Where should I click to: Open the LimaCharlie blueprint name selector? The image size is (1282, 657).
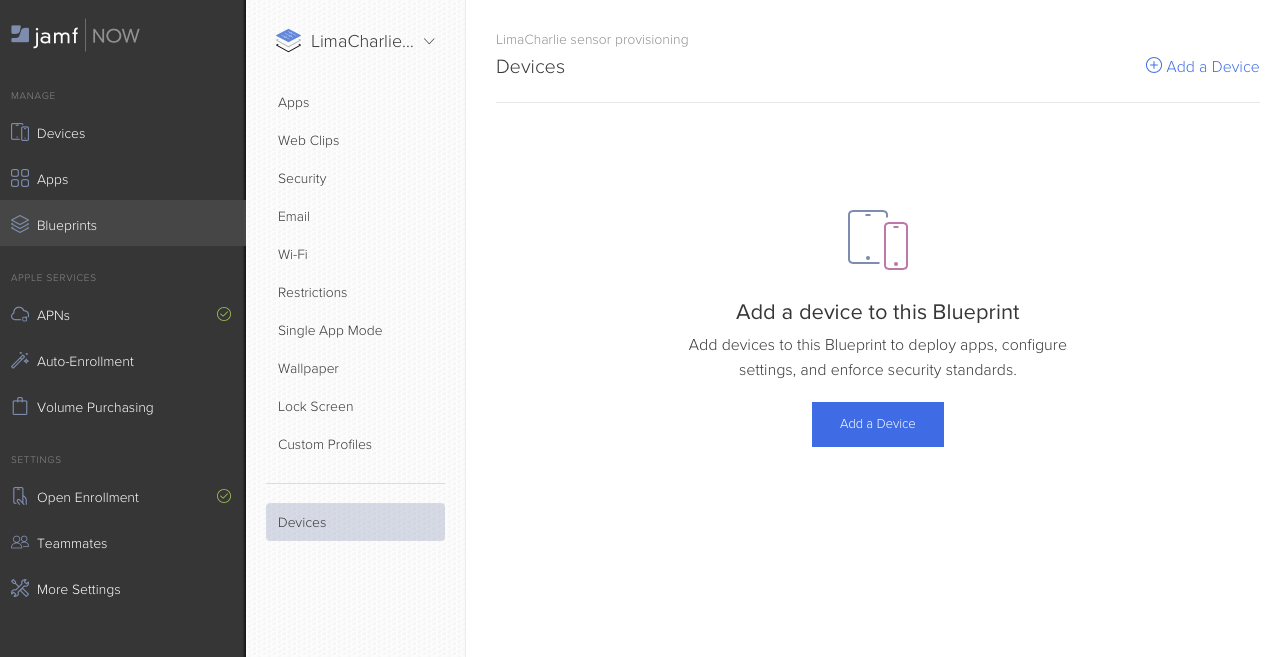click(361, 41)
